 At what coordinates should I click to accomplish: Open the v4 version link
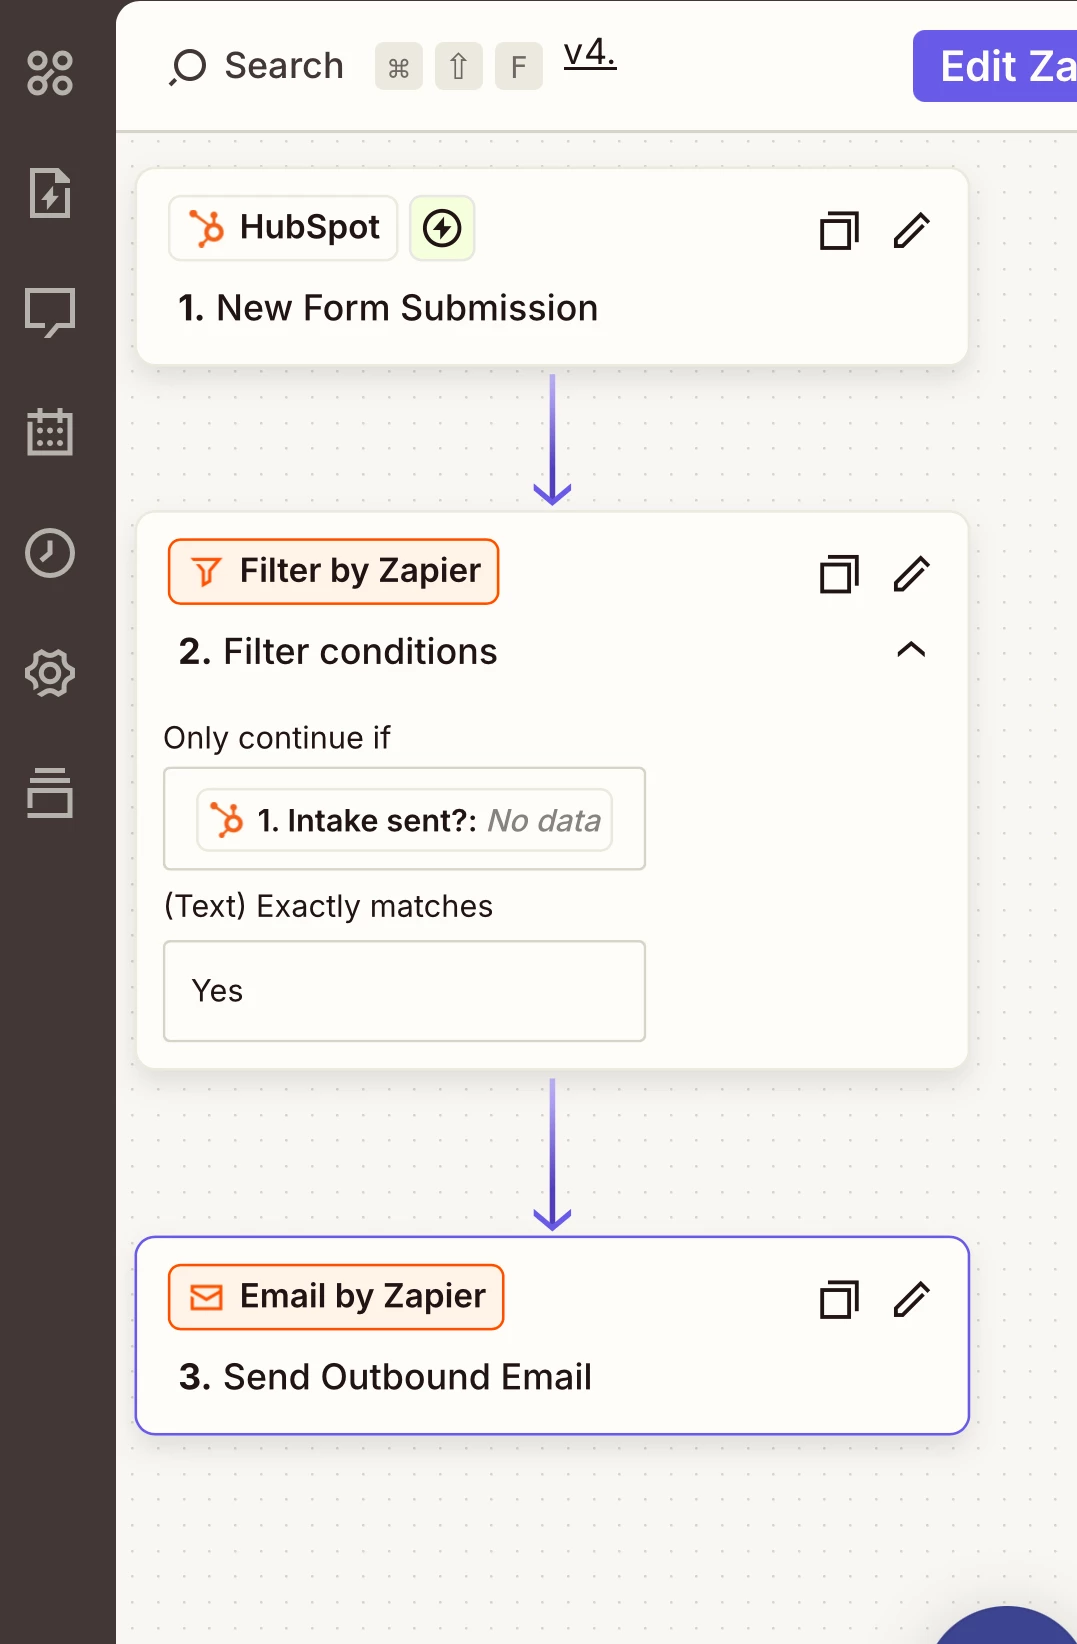pos(590,53)
